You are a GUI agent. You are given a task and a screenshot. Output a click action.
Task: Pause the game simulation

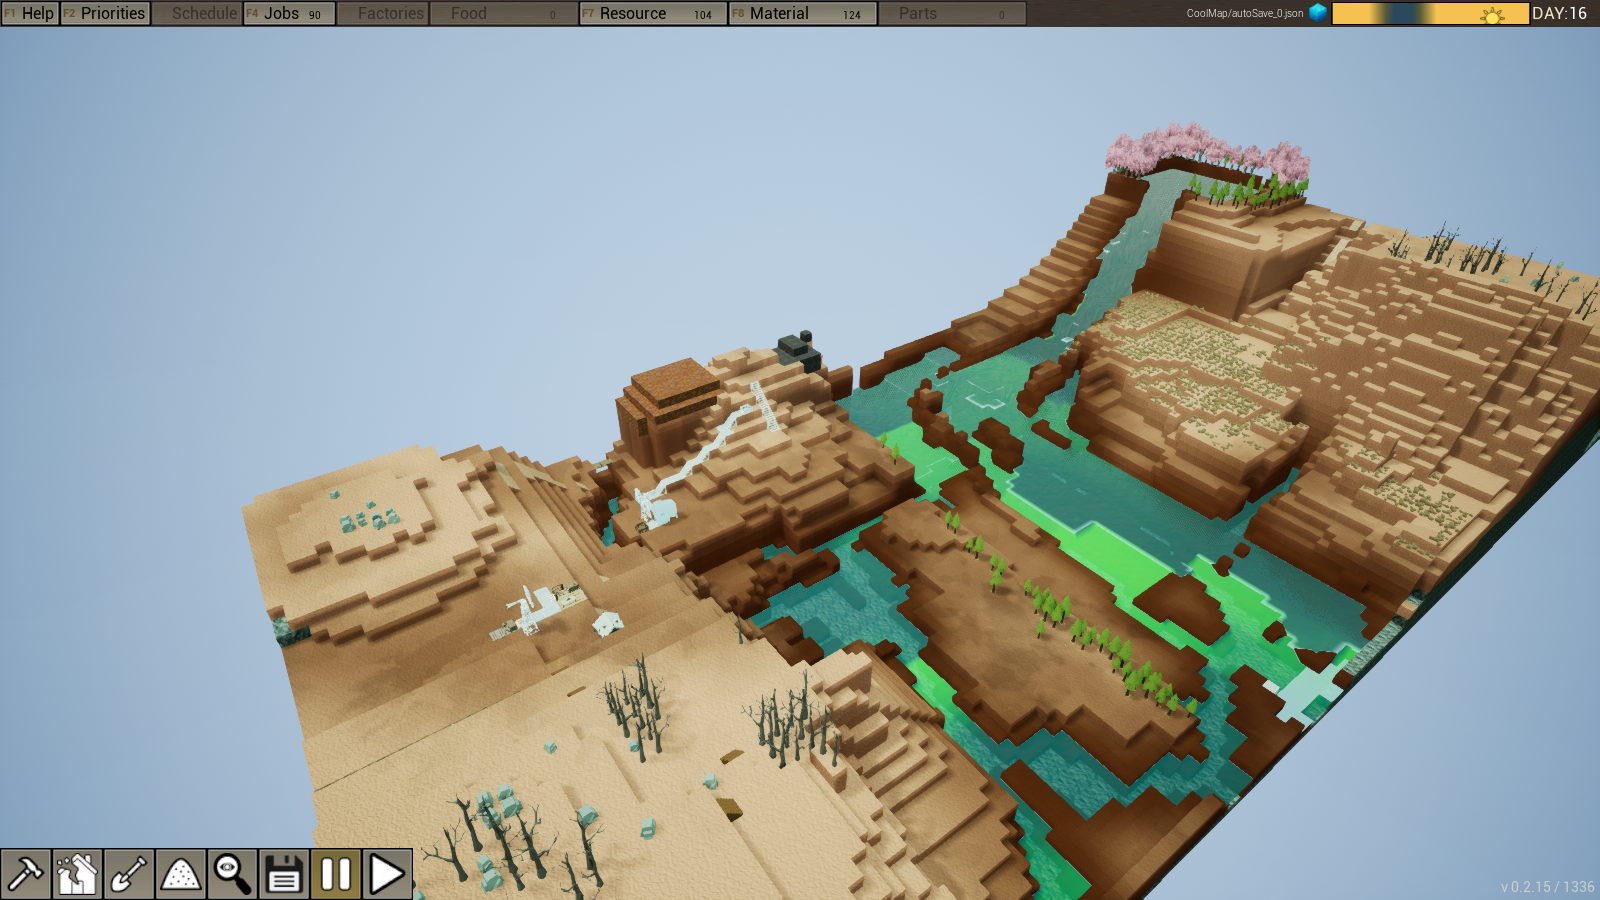(x=336, y=874)
